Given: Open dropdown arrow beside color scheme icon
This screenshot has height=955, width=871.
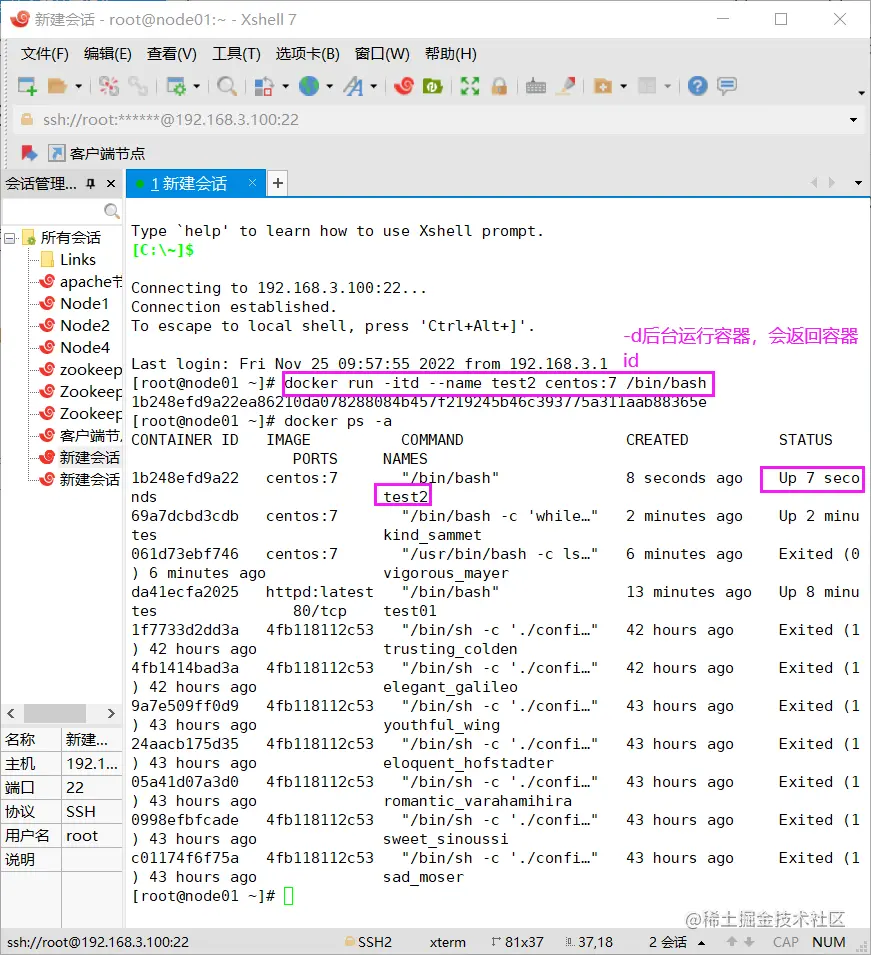Looking at the screenshot, I should point(285,86).
